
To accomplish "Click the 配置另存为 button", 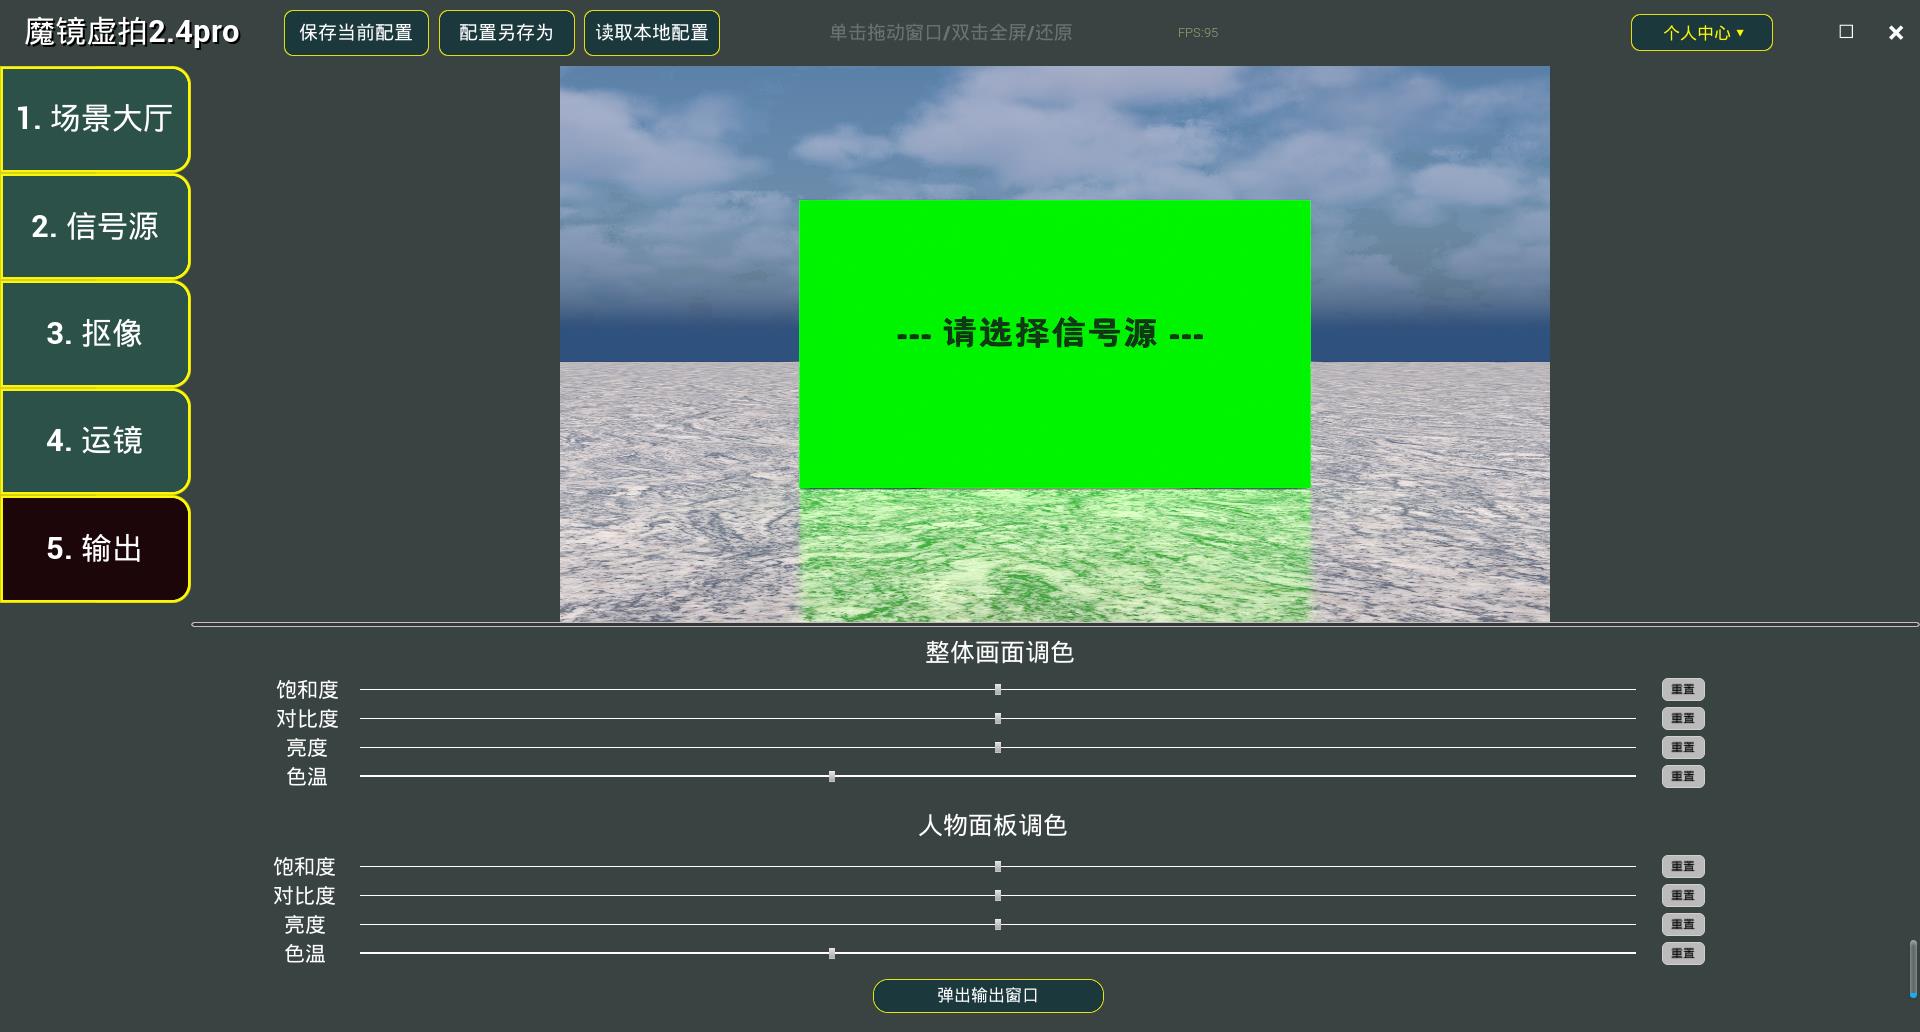I will 506,32.
